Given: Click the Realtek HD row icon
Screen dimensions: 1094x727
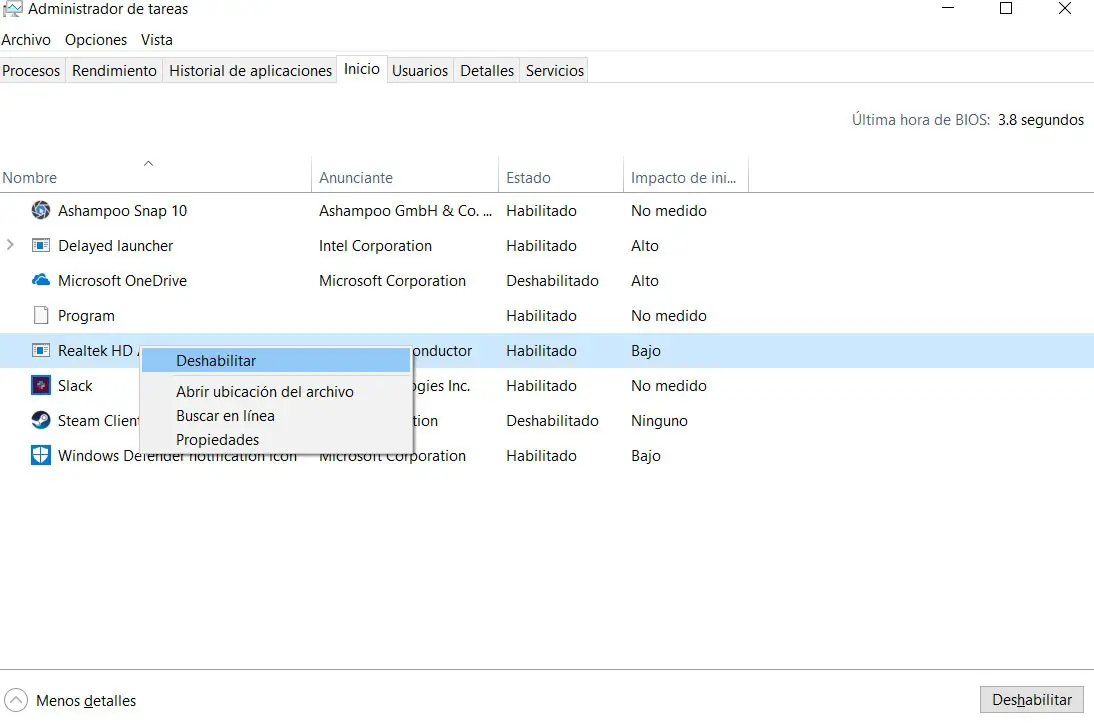Looking at the screenshot, I should [x=41, y=350].
